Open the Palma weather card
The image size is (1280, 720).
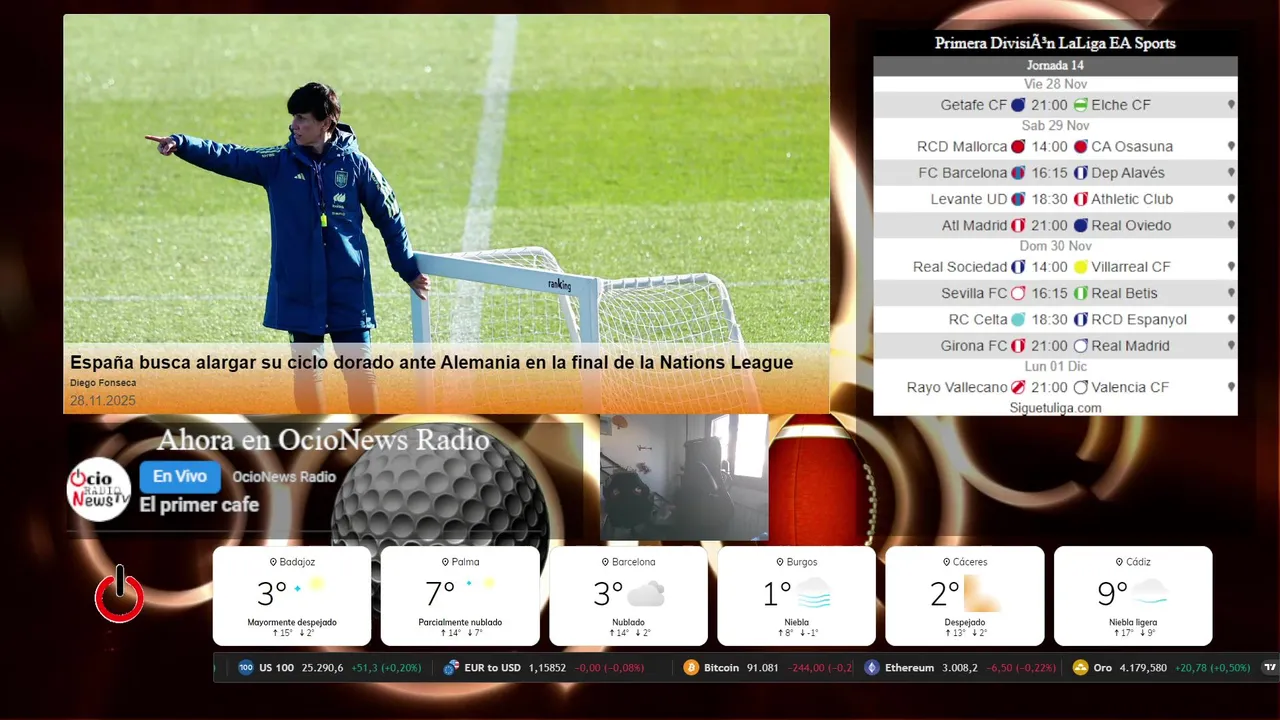(460, 596)
